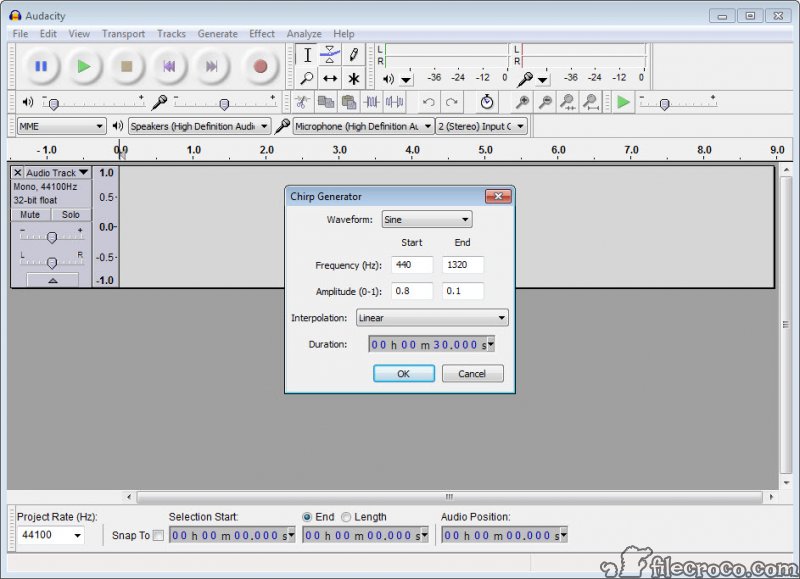Click the Zoom Out magnifier icon

tap(545, 103)
